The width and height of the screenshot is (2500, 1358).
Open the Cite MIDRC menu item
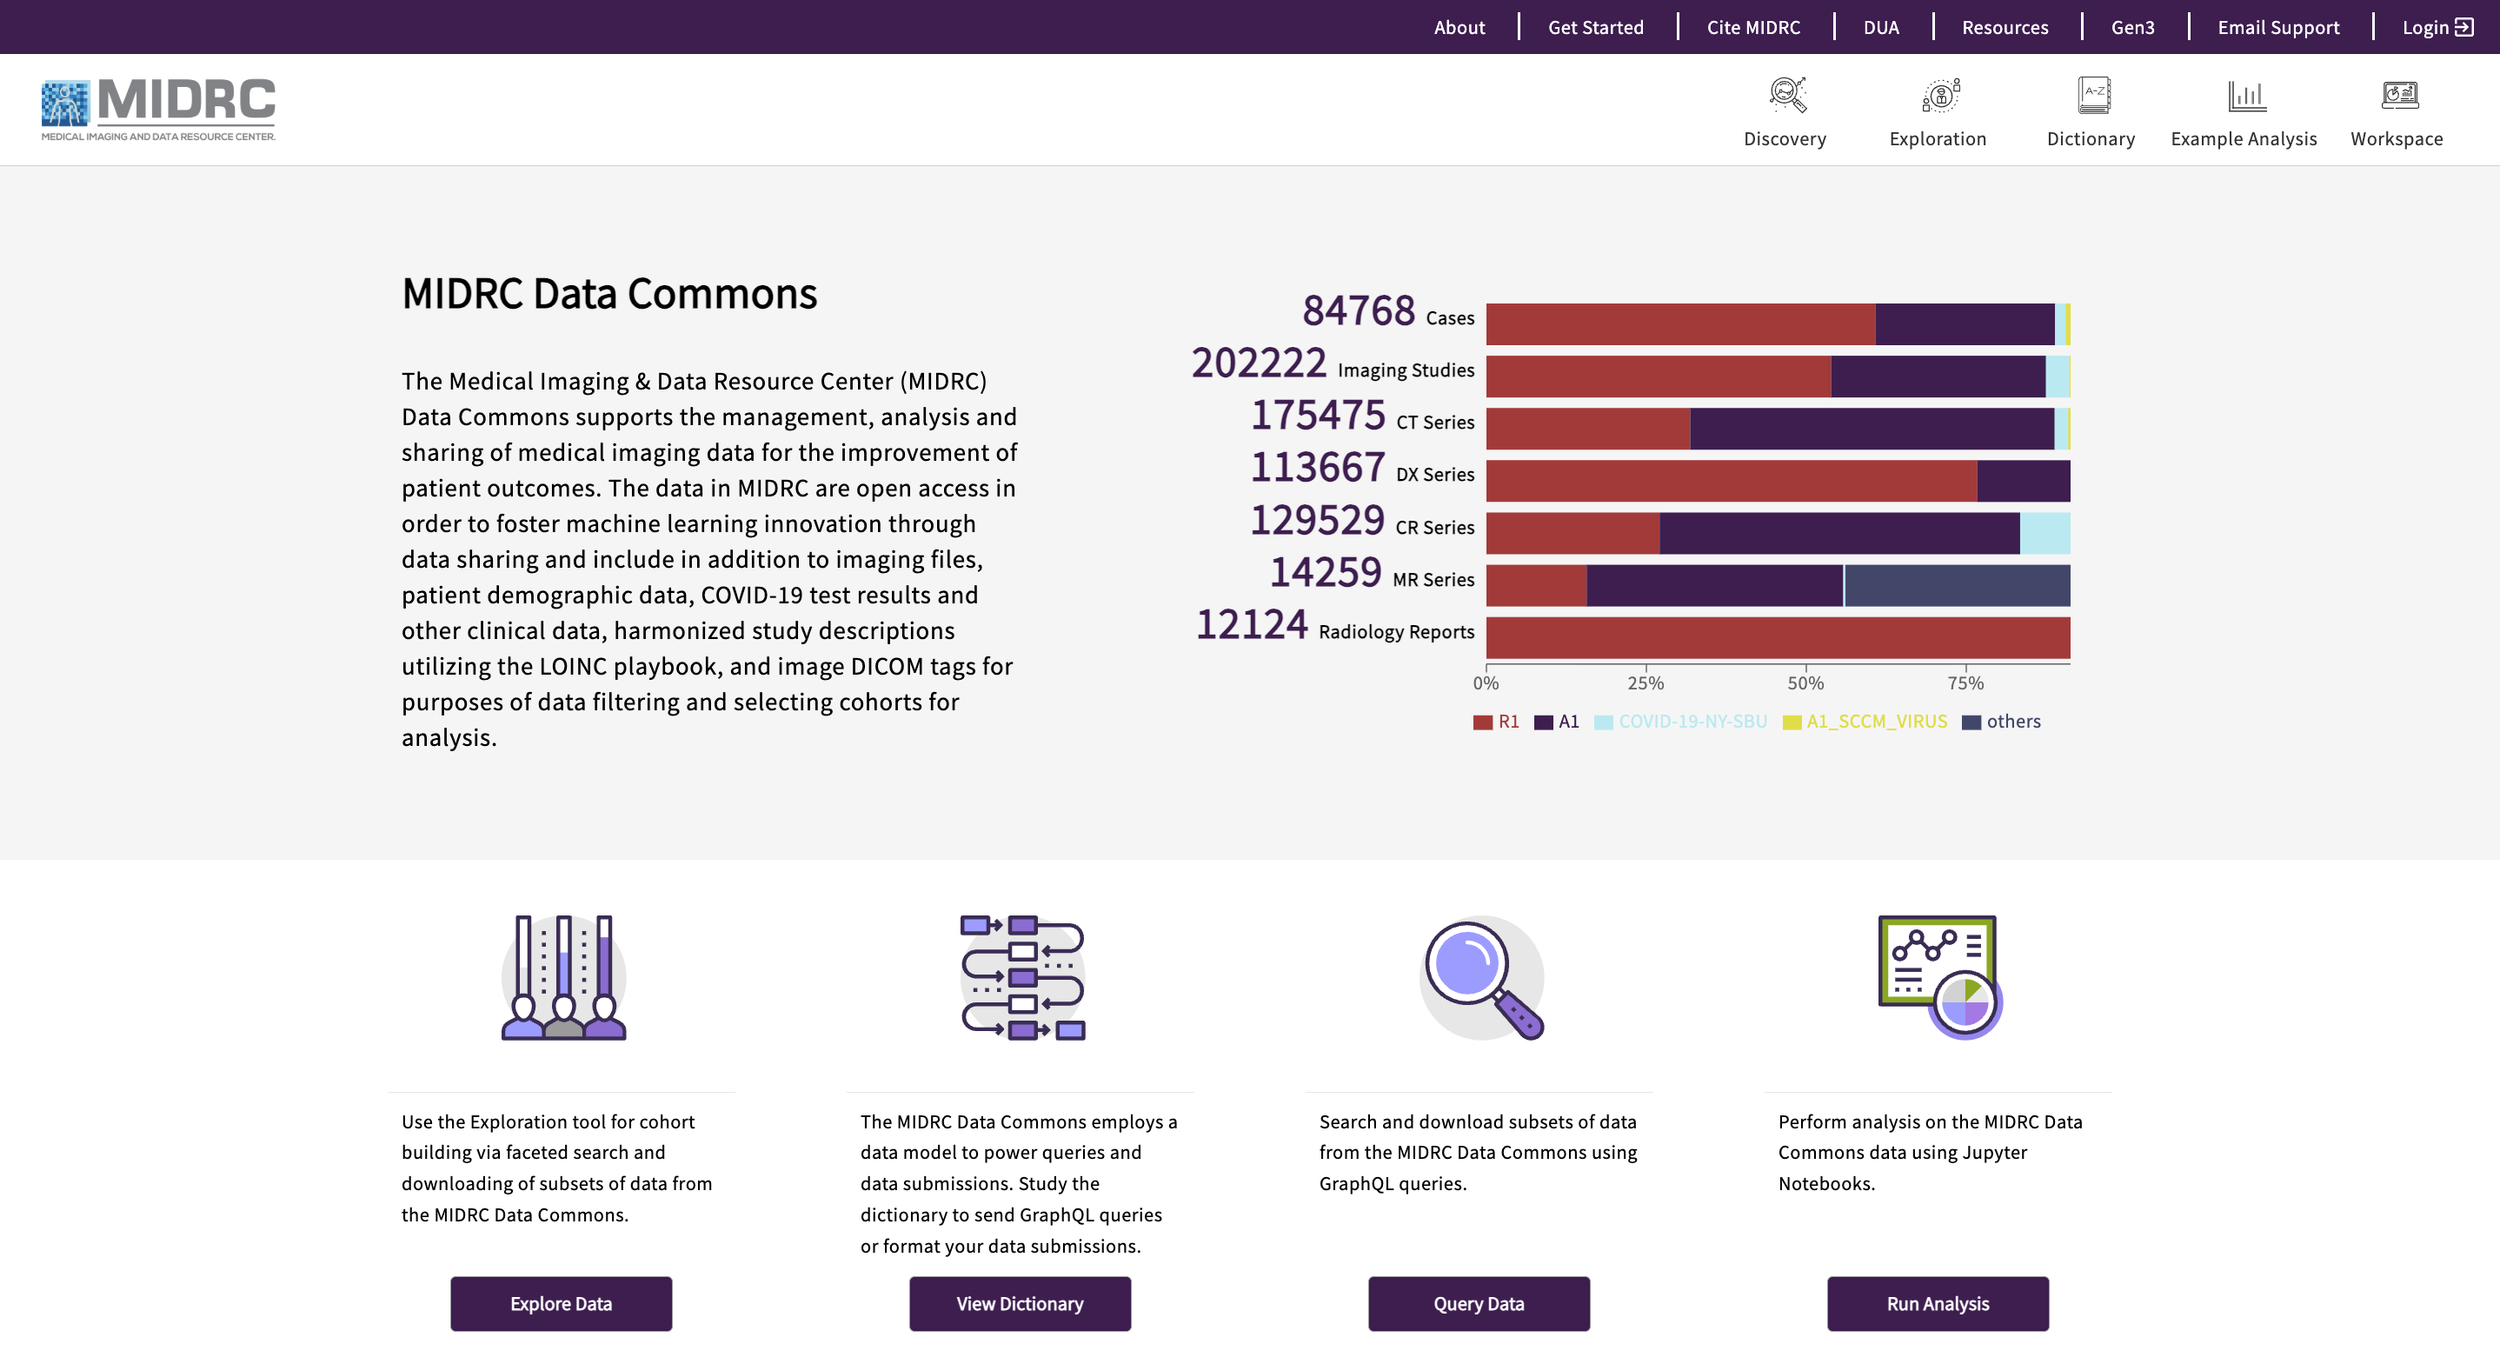(x=1753, y=27)
